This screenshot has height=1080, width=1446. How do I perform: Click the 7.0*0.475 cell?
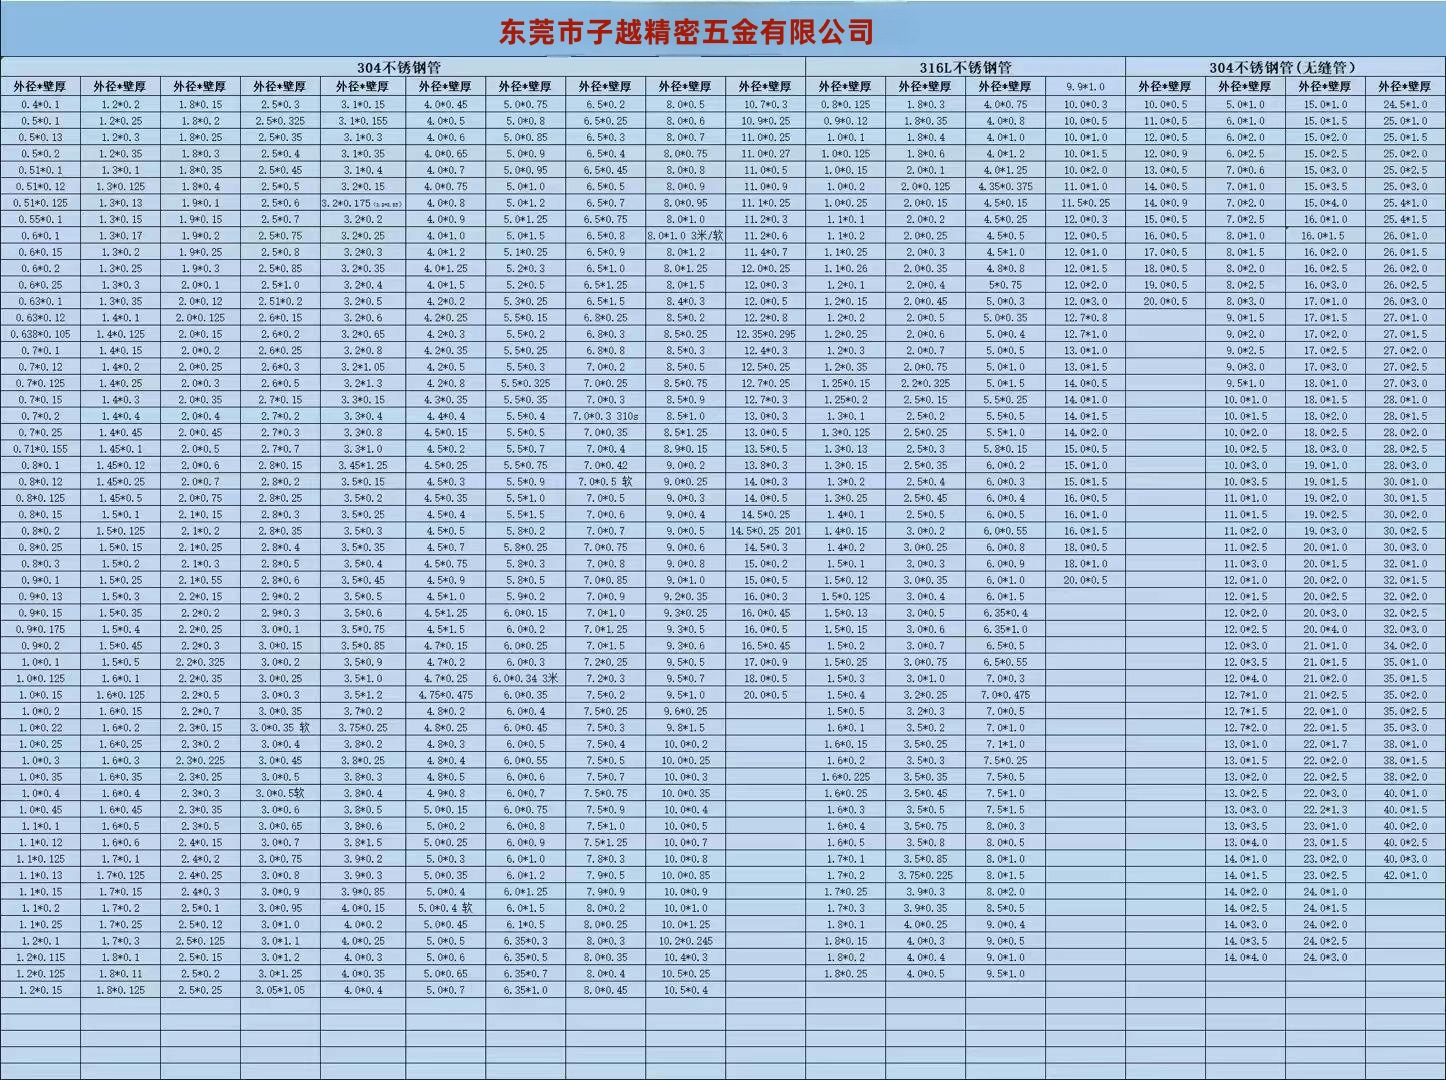[x=1005, y=695]
